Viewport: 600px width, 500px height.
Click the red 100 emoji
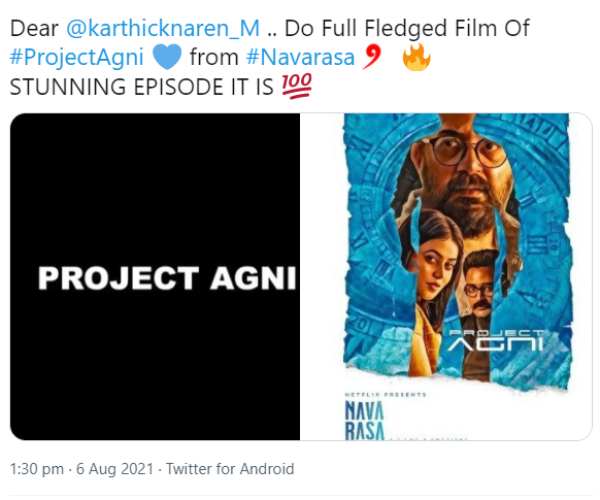click(x=297, y=86)
